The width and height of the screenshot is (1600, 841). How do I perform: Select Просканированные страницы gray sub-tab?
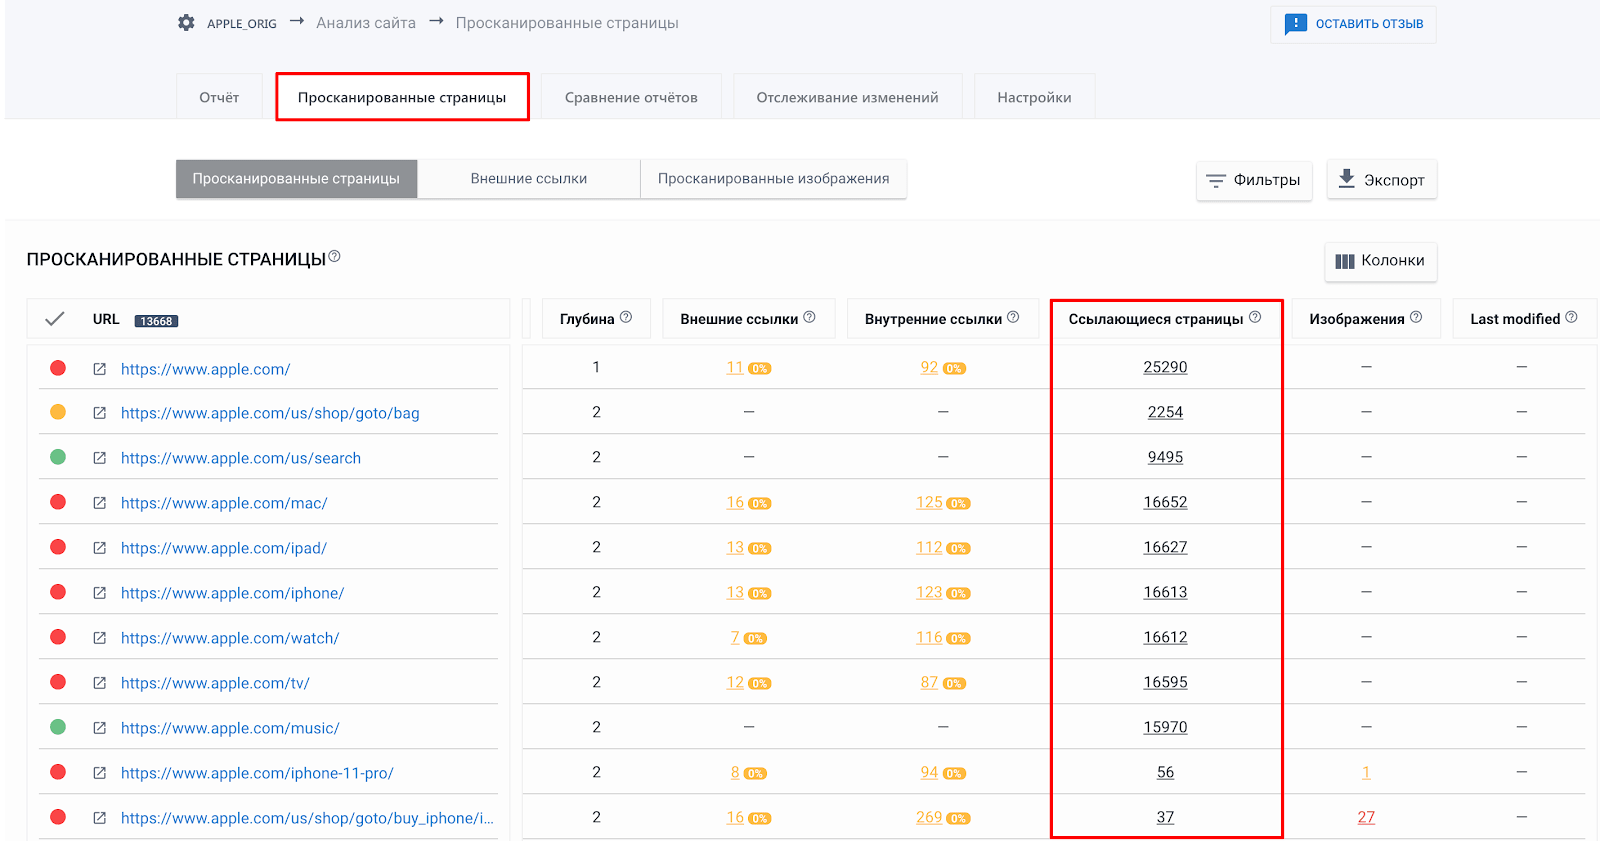pos(296,179)
